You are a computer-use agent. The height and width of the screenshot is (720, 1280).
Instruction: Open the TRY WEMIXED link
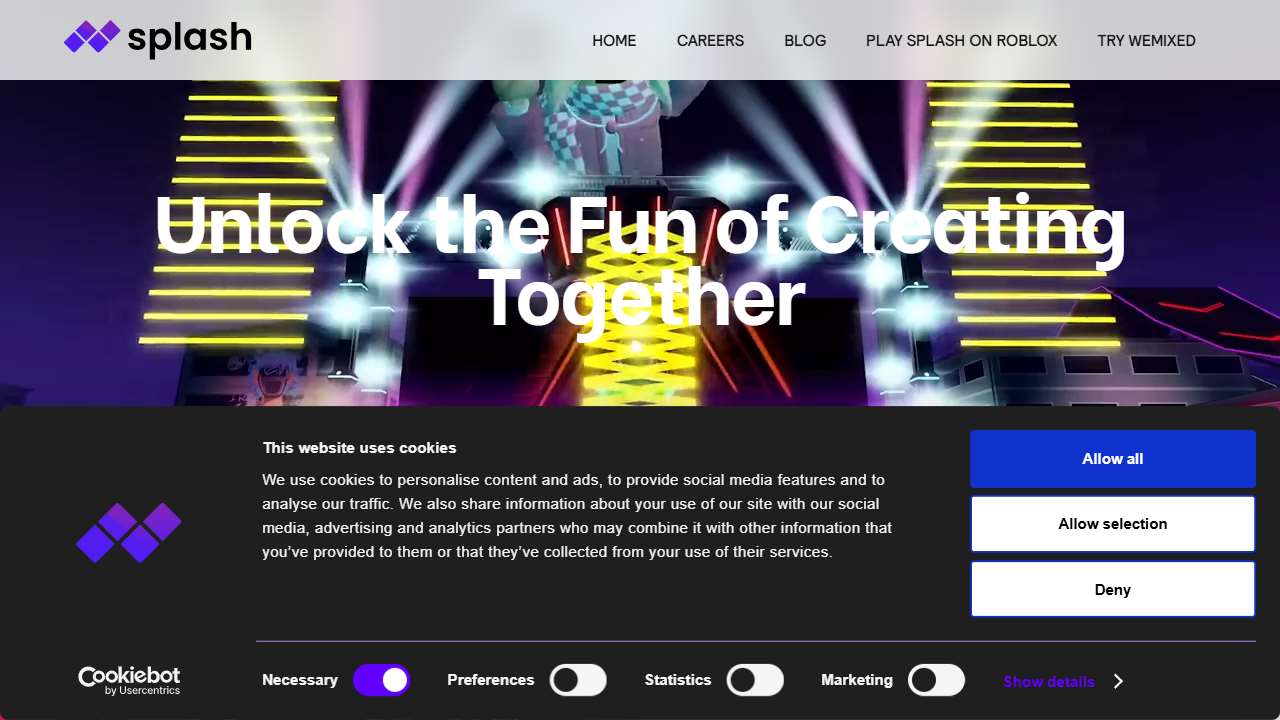click(x=1146, y=41)
